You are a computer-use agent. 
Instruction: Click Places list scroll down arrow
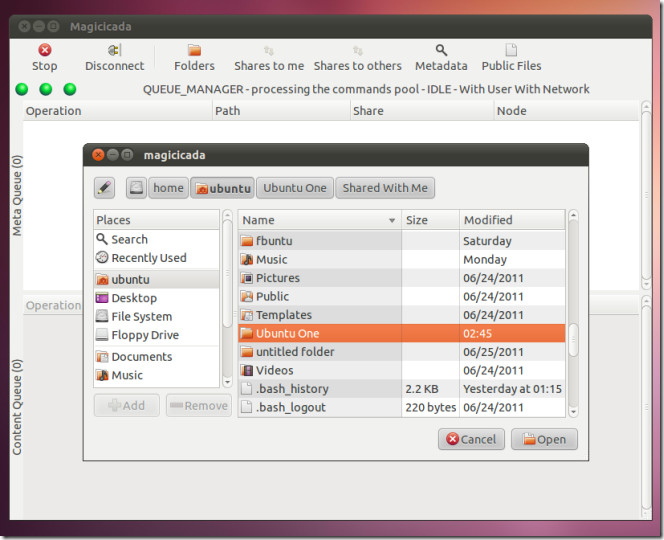[x=227, y=382]
